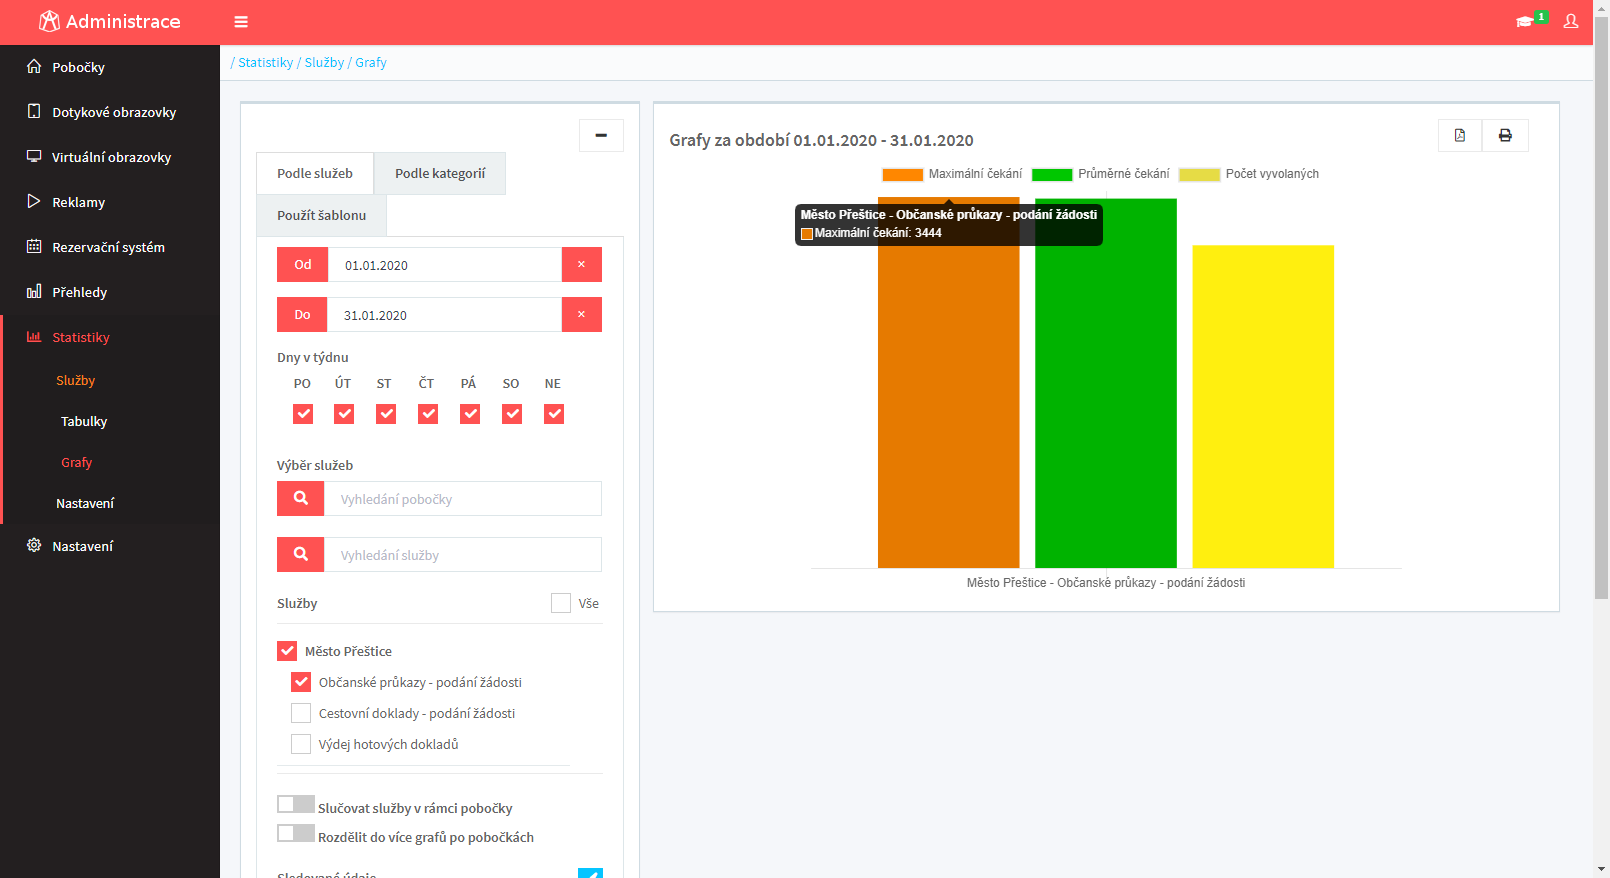This screenshot has width=1610, height=878.
Task: Clear the Od date with X button
Action: (582, 265)
